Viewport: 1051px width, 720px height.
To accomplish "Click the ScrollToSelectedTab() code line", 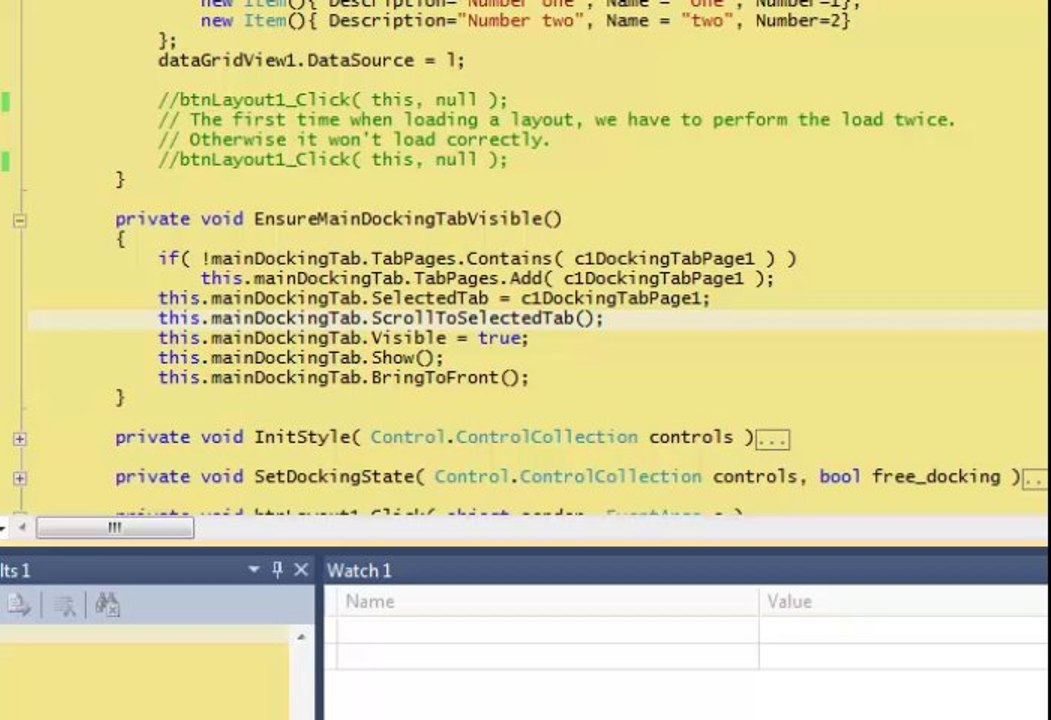I will (x=381, y=318).
